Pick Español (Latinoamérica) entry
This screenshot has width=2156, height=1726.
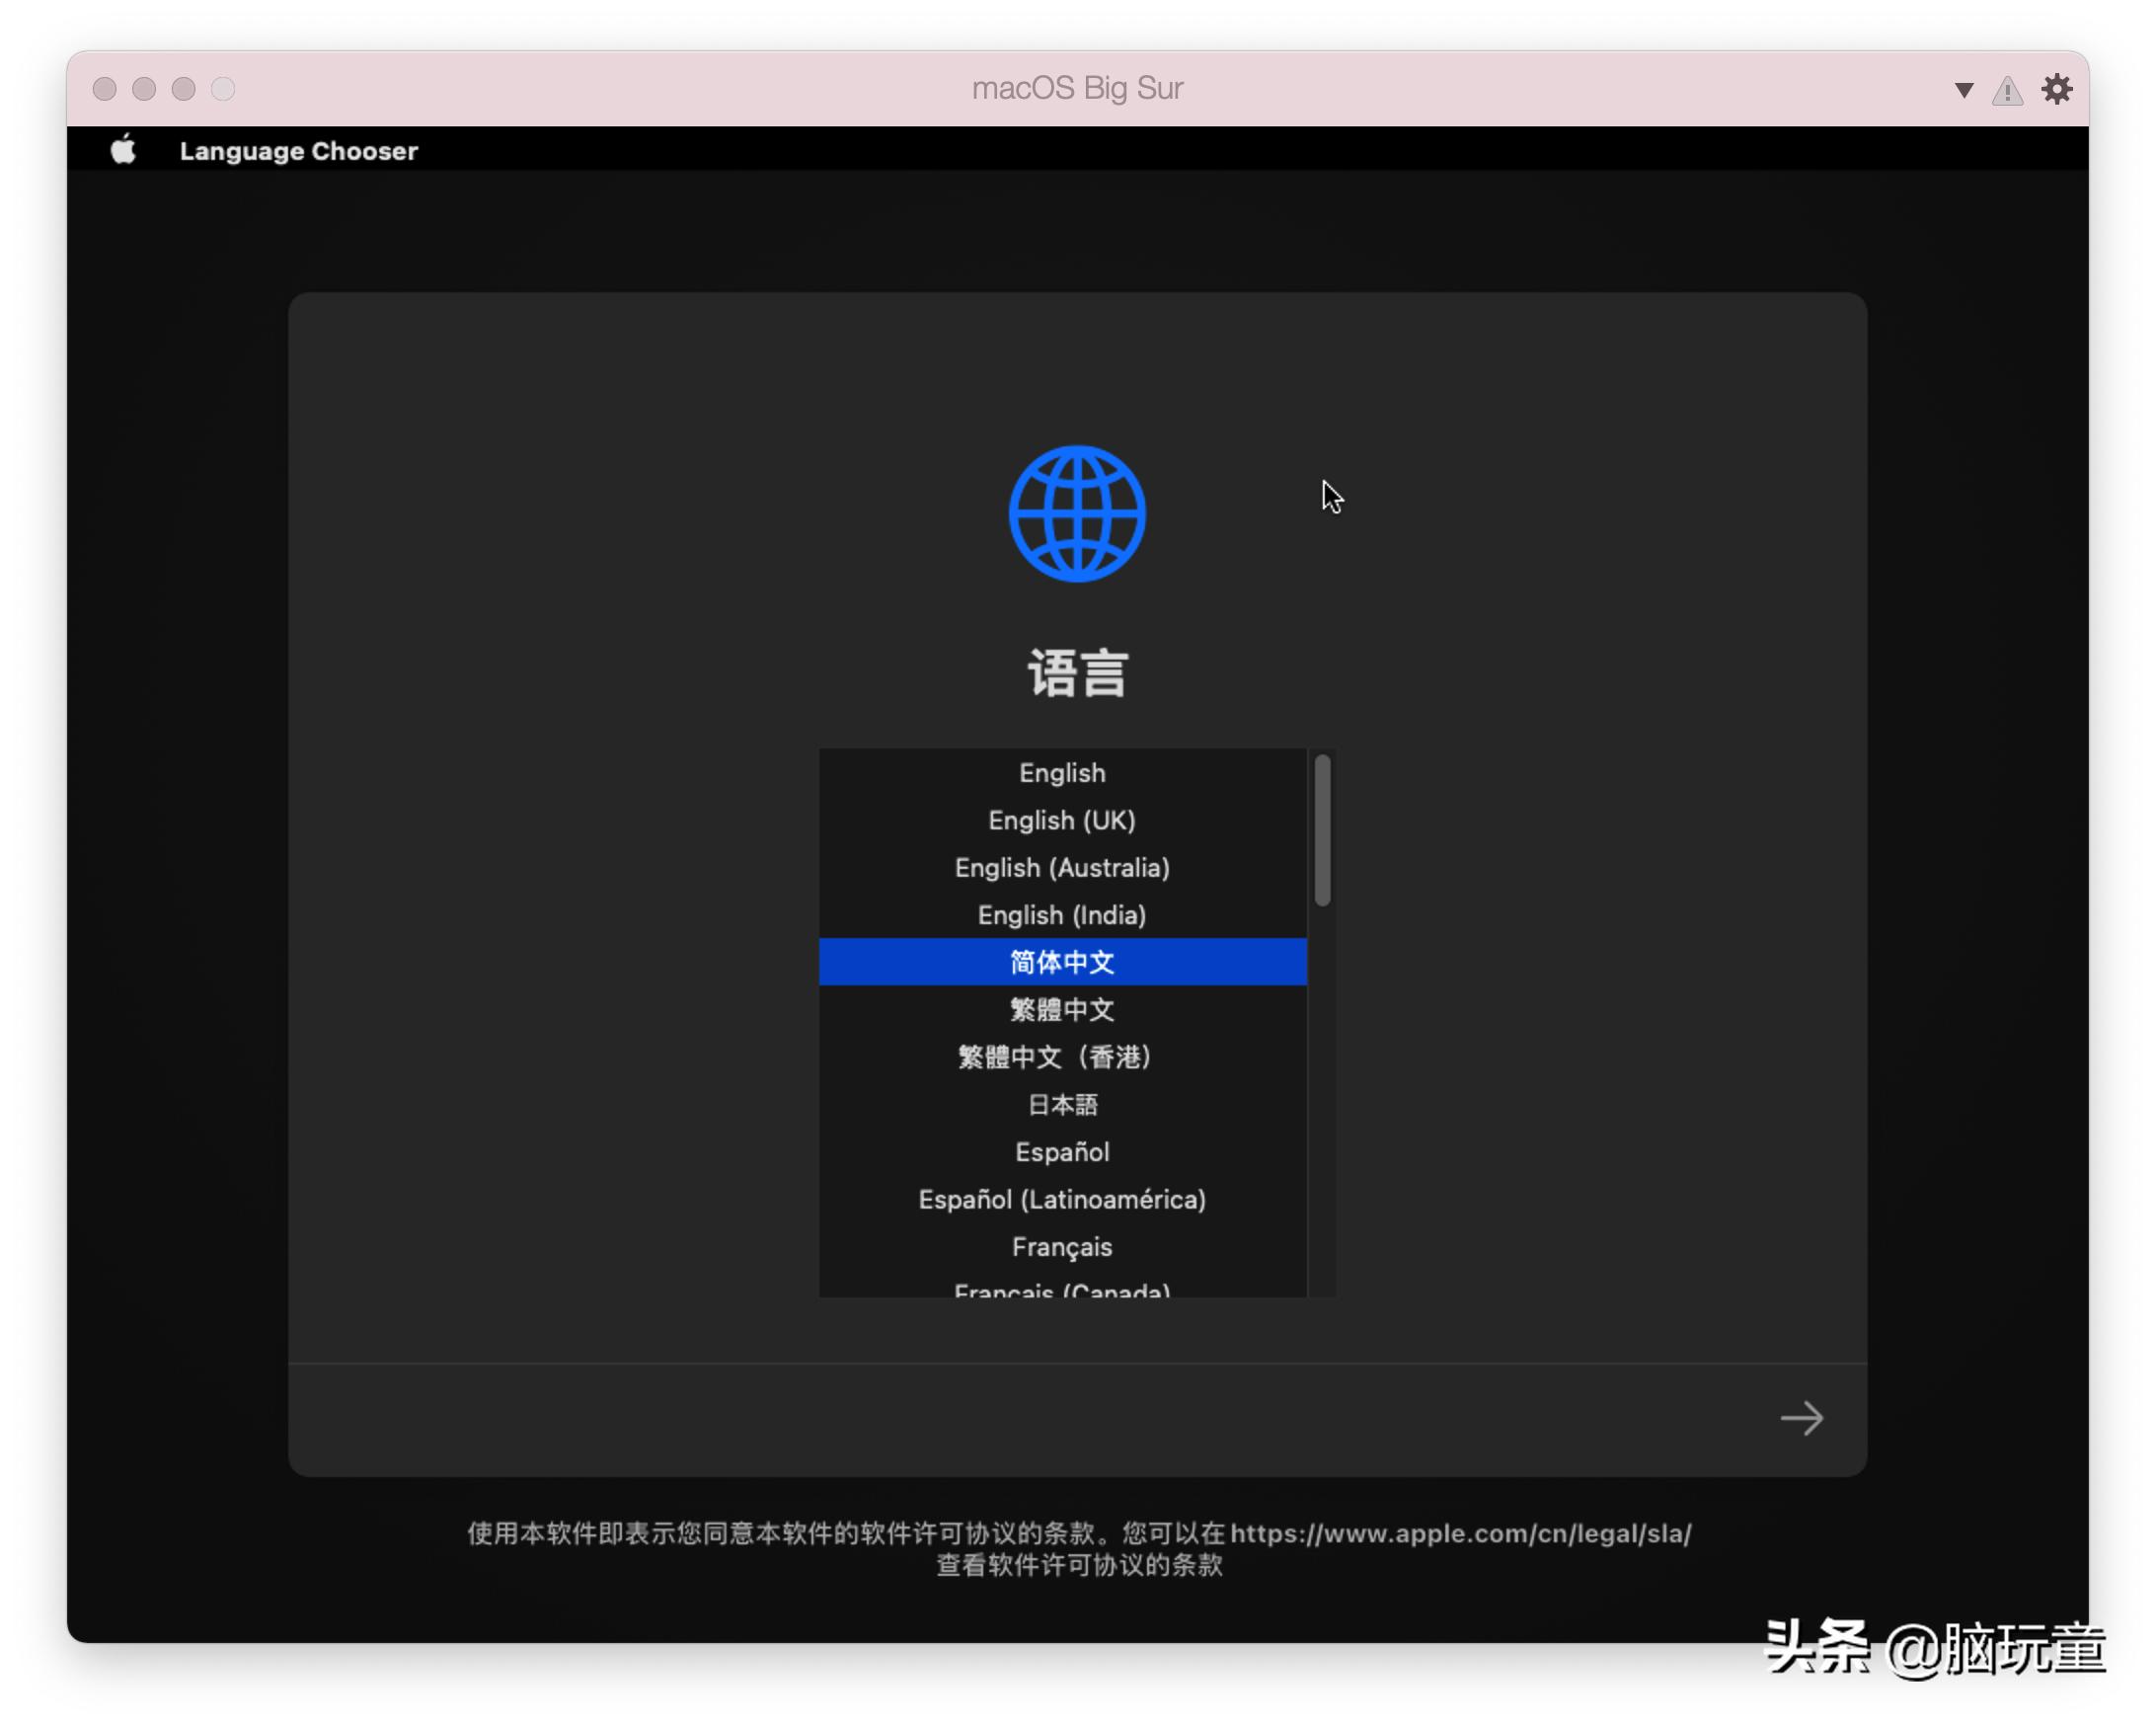point(1062,1199)
